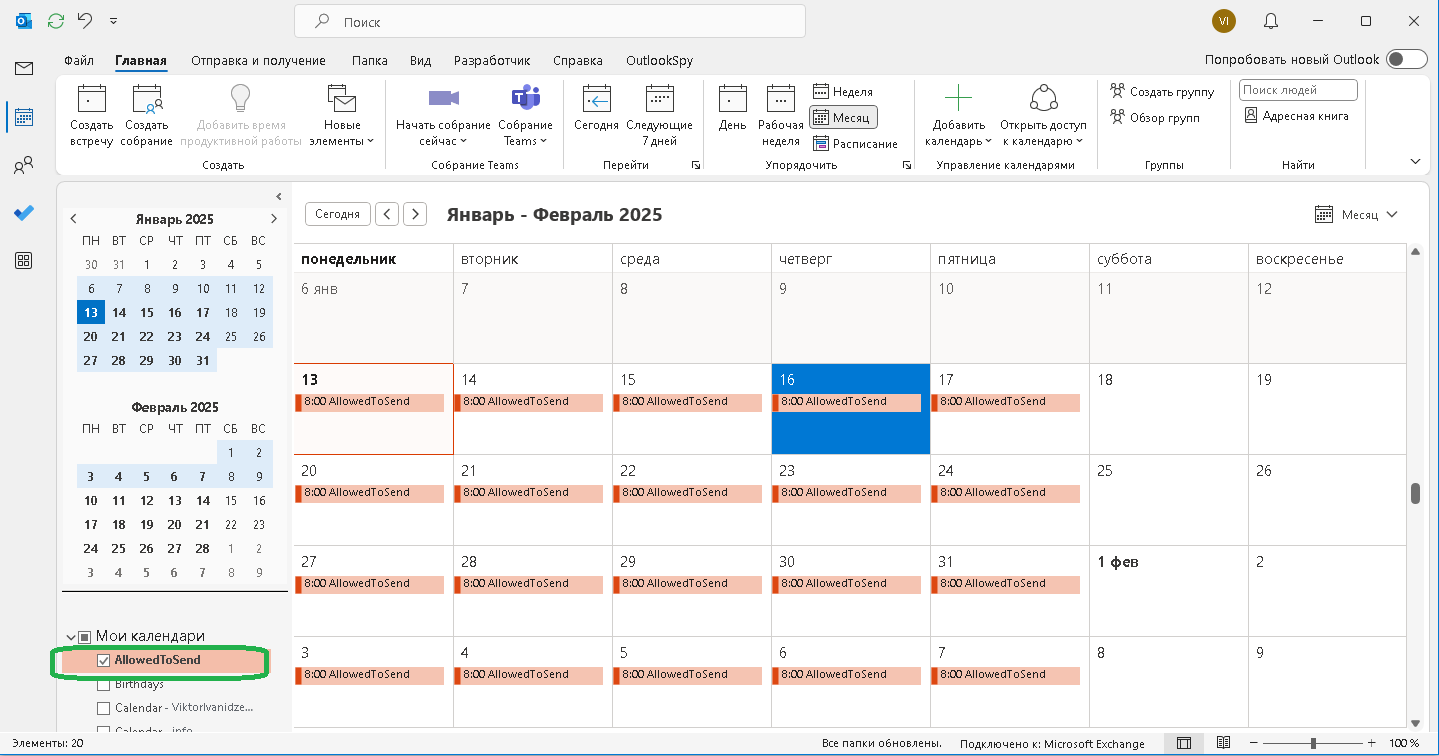
Task: Toggle Мои календари group checkbox
Action: [85, 636]
